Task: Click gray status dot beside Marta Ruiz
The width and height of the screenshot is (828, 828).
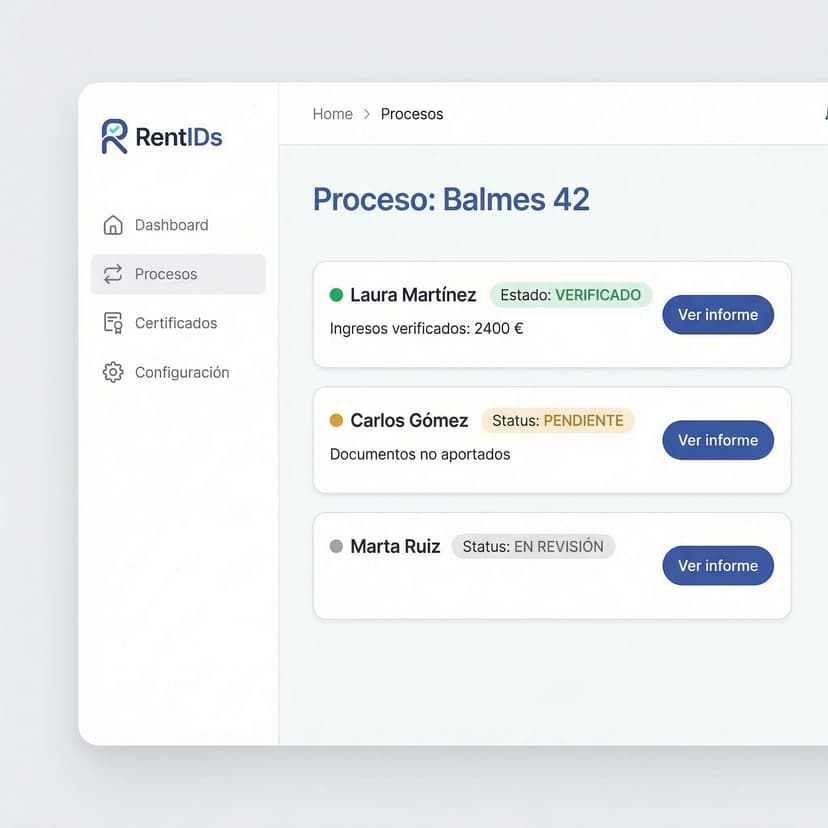Action: 336,547
